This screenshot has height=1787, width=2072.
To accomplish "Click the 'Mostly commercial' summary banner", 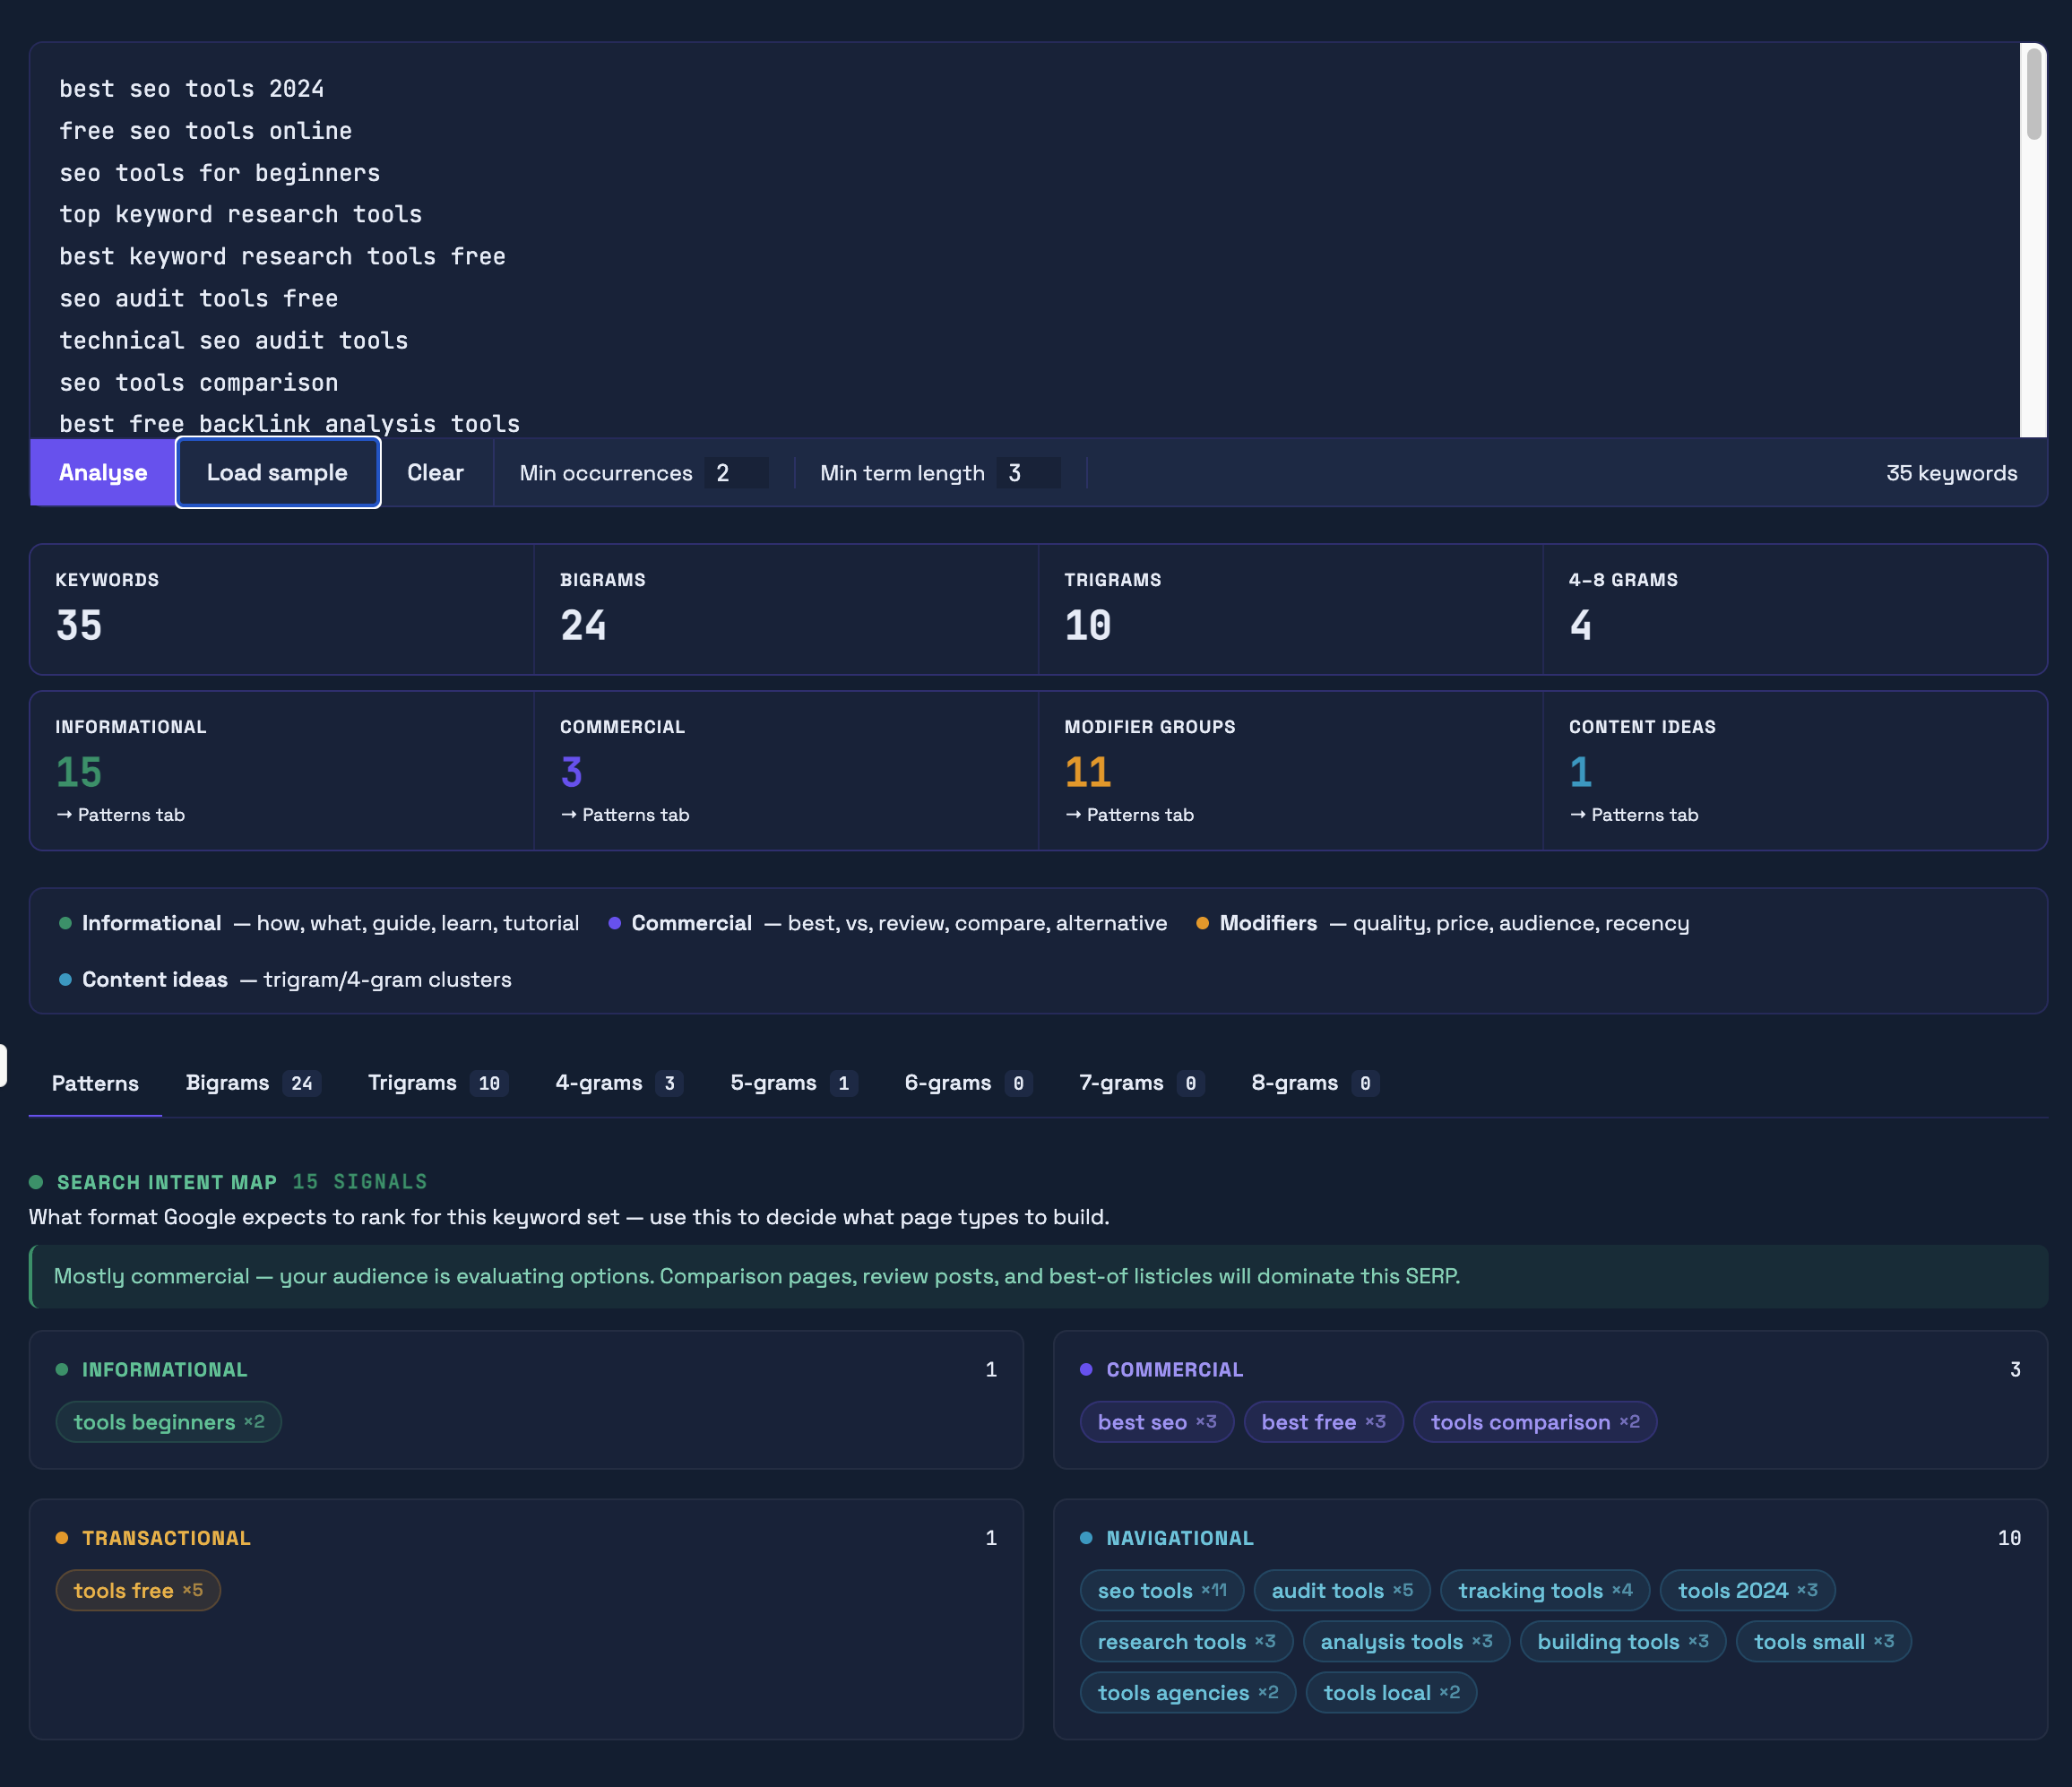I will (1038, 1276).
